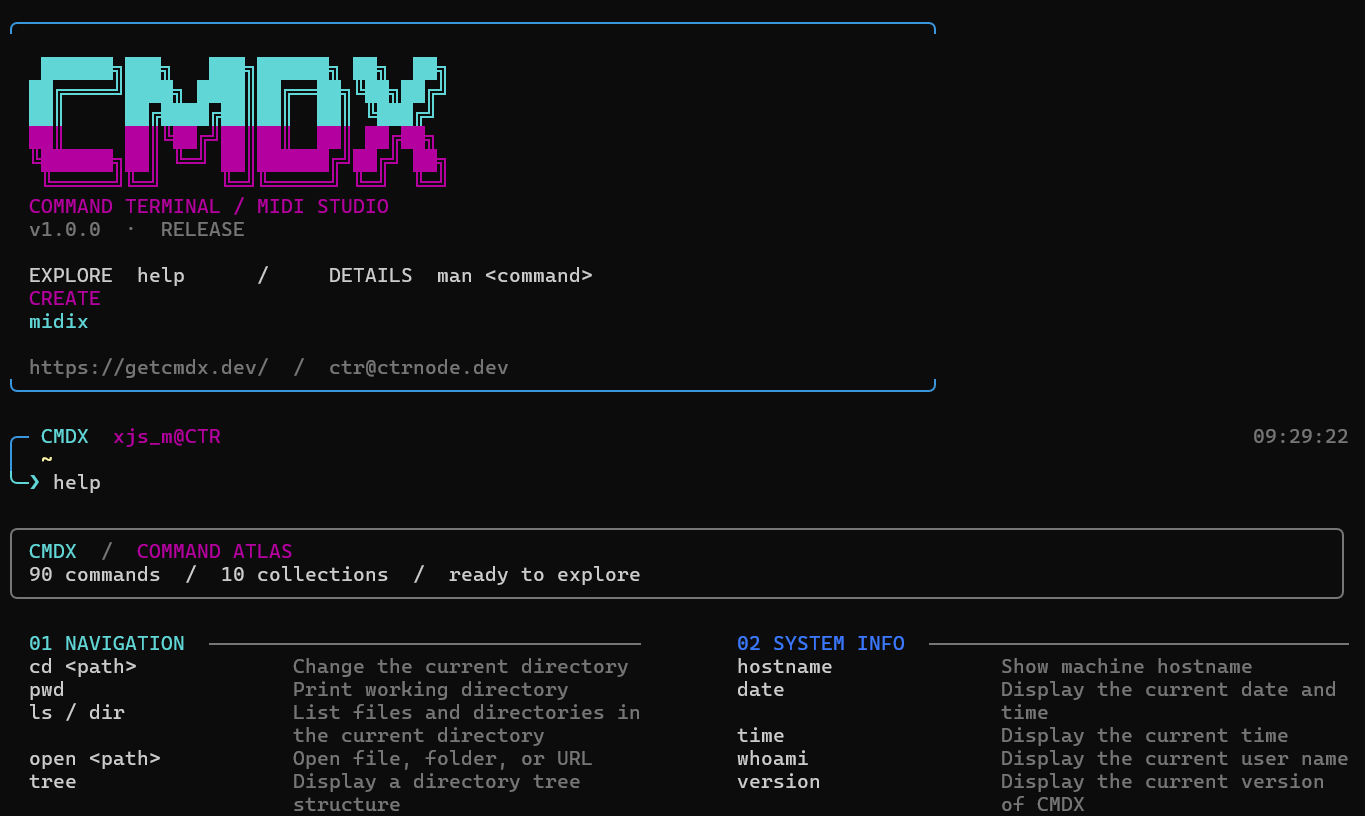Screen dimensions: 1365x816
Task: Click the ls / dir command entry
Action: [77, 712]
